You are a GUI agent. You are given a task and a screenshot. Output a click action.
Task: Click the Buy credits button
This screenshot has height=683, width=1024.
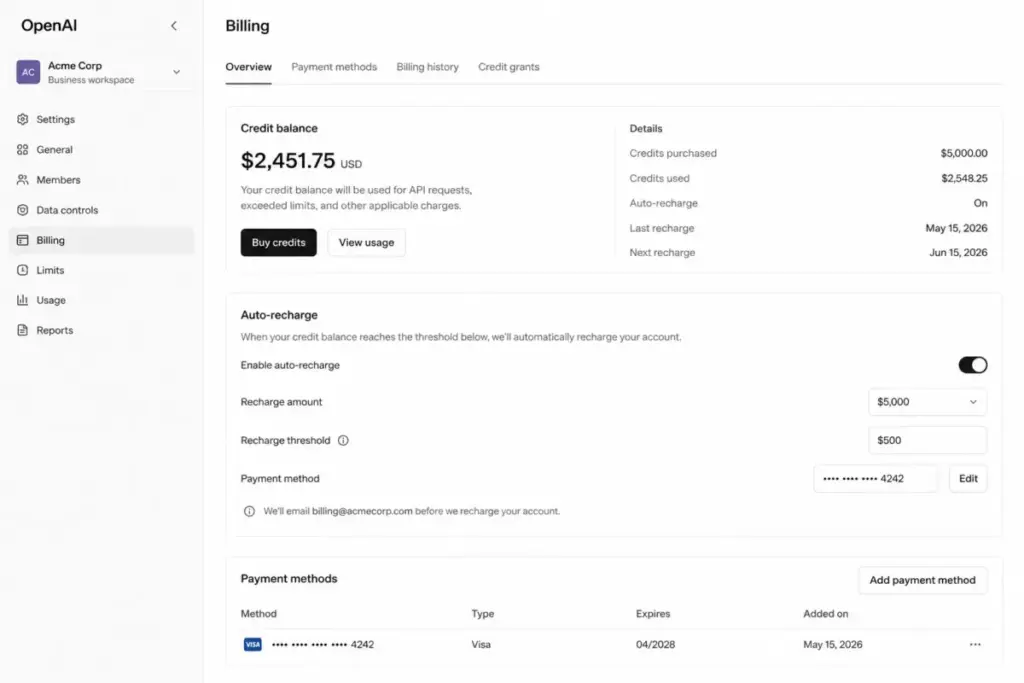(278, 242)
